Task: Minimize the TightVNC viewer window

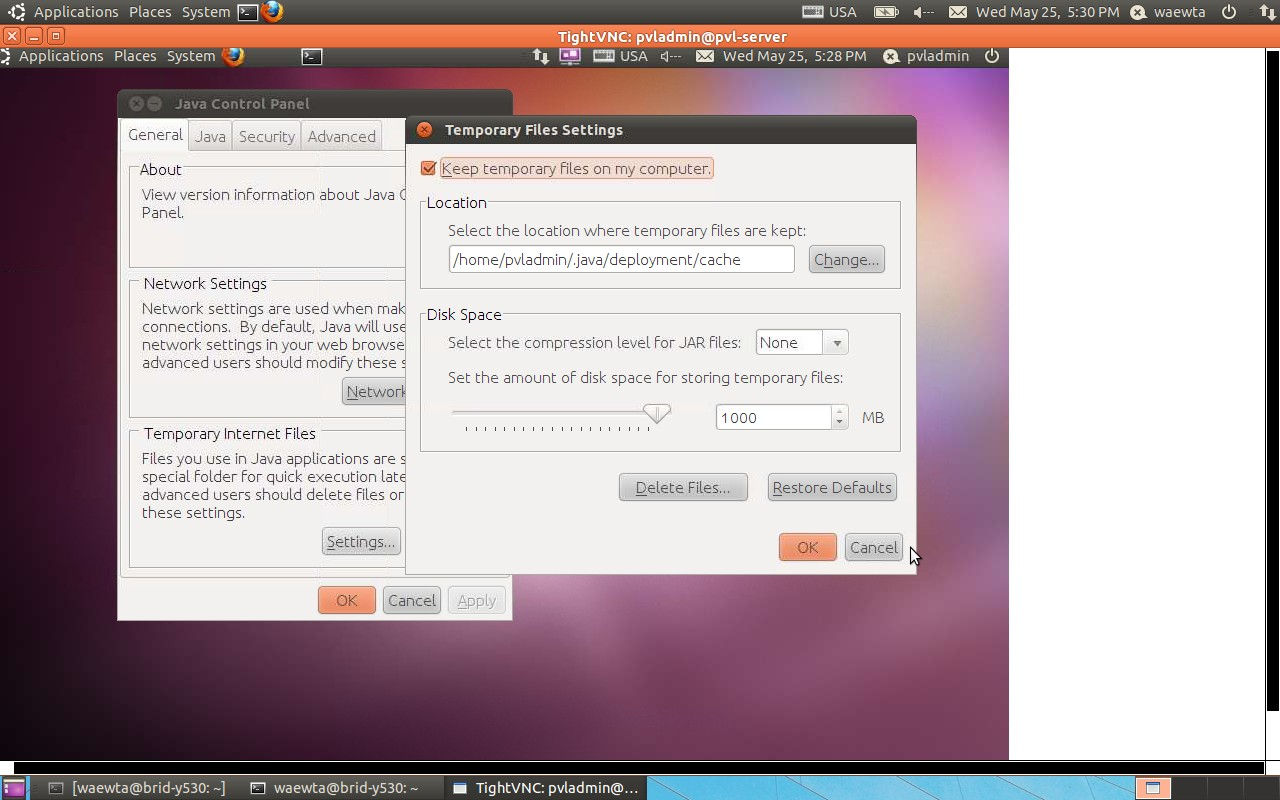Action: pyautogui.click(x=33, y=35)
